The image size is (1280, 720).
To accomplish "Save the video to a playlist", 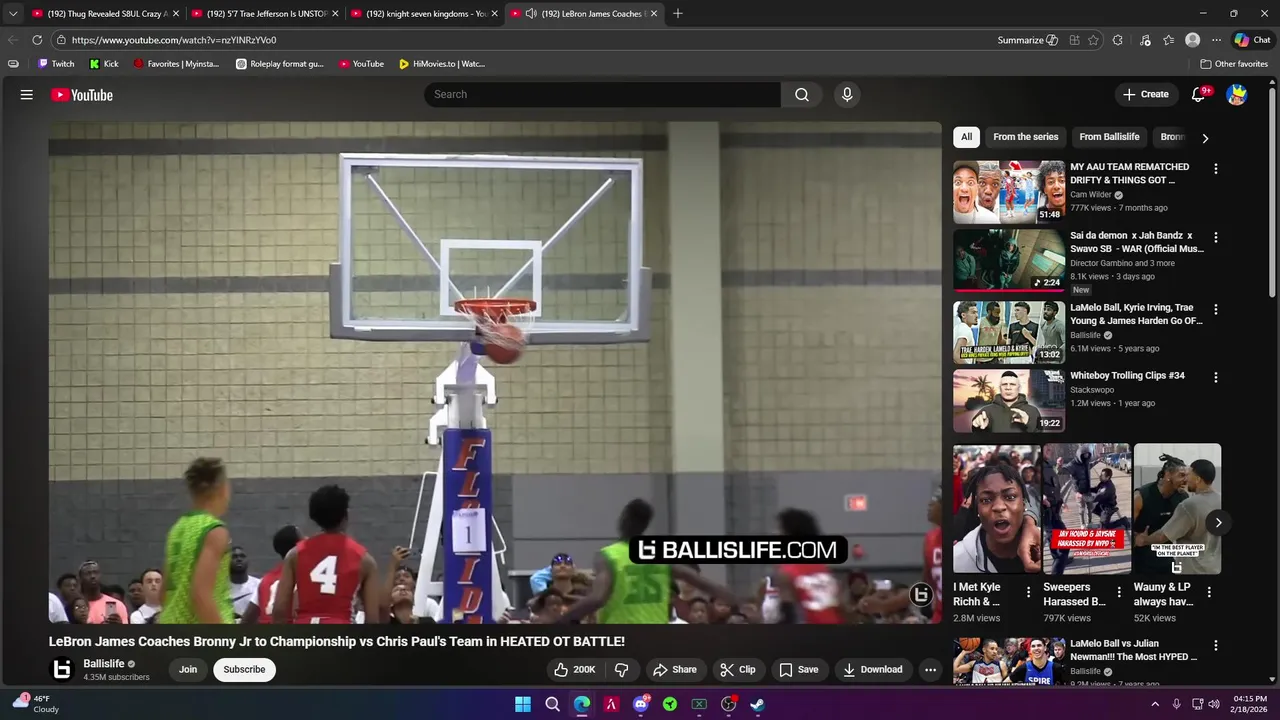I will (798, 670).
